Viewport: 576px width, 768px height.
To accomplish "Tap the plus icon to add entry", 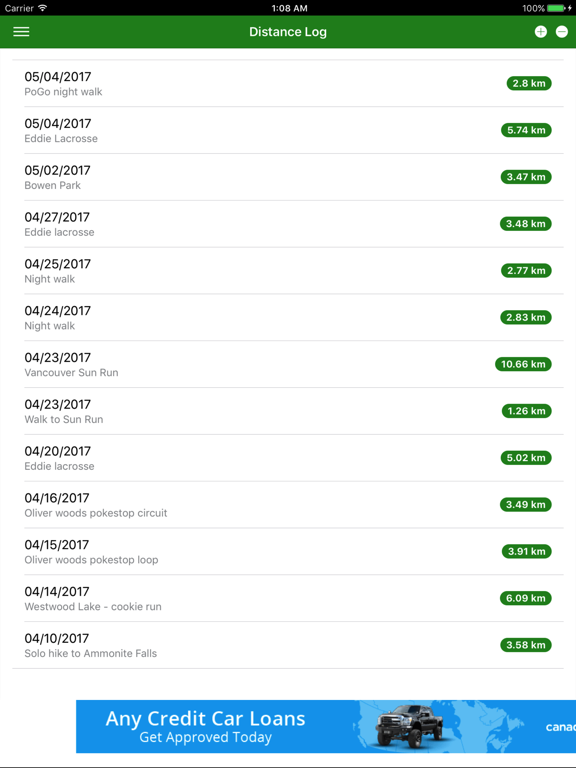I will tap(540, 32).
